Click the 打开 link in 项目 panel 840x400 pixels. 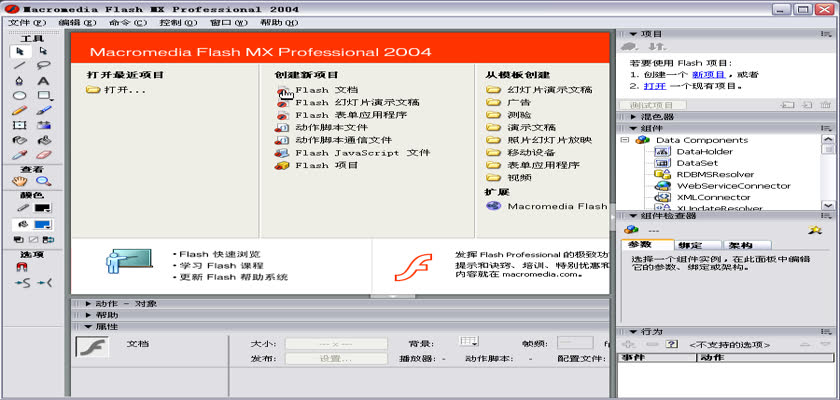pyautogui.click(x=655, y=86)
